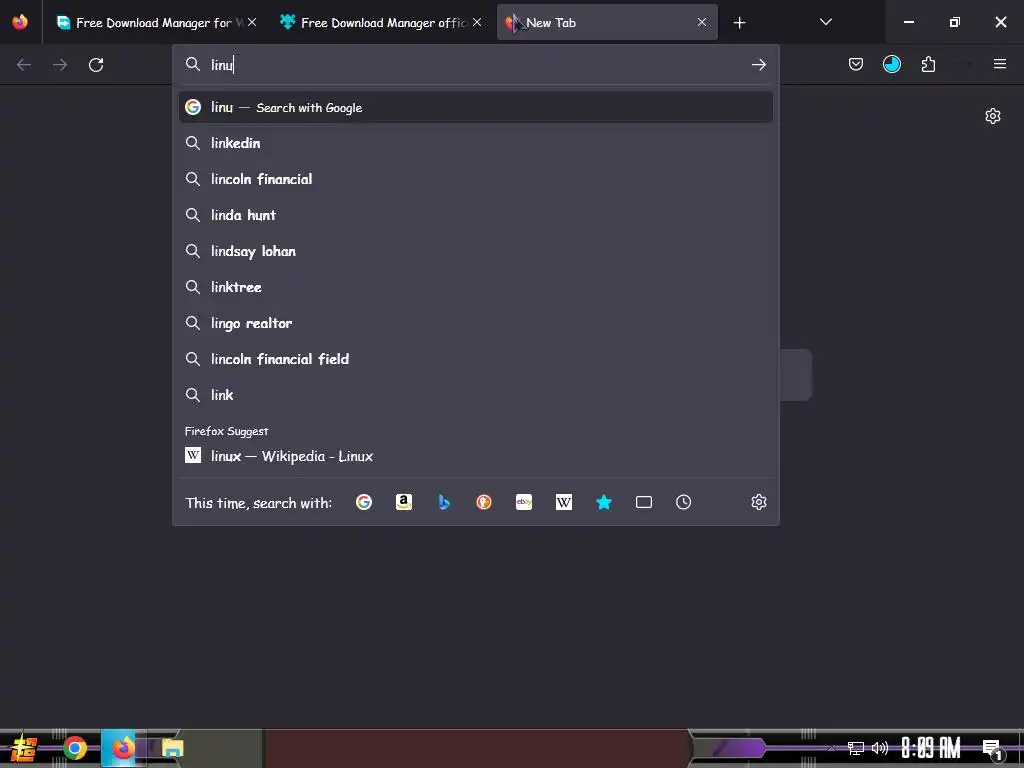Pick the linda hunt suggestion

475,215
